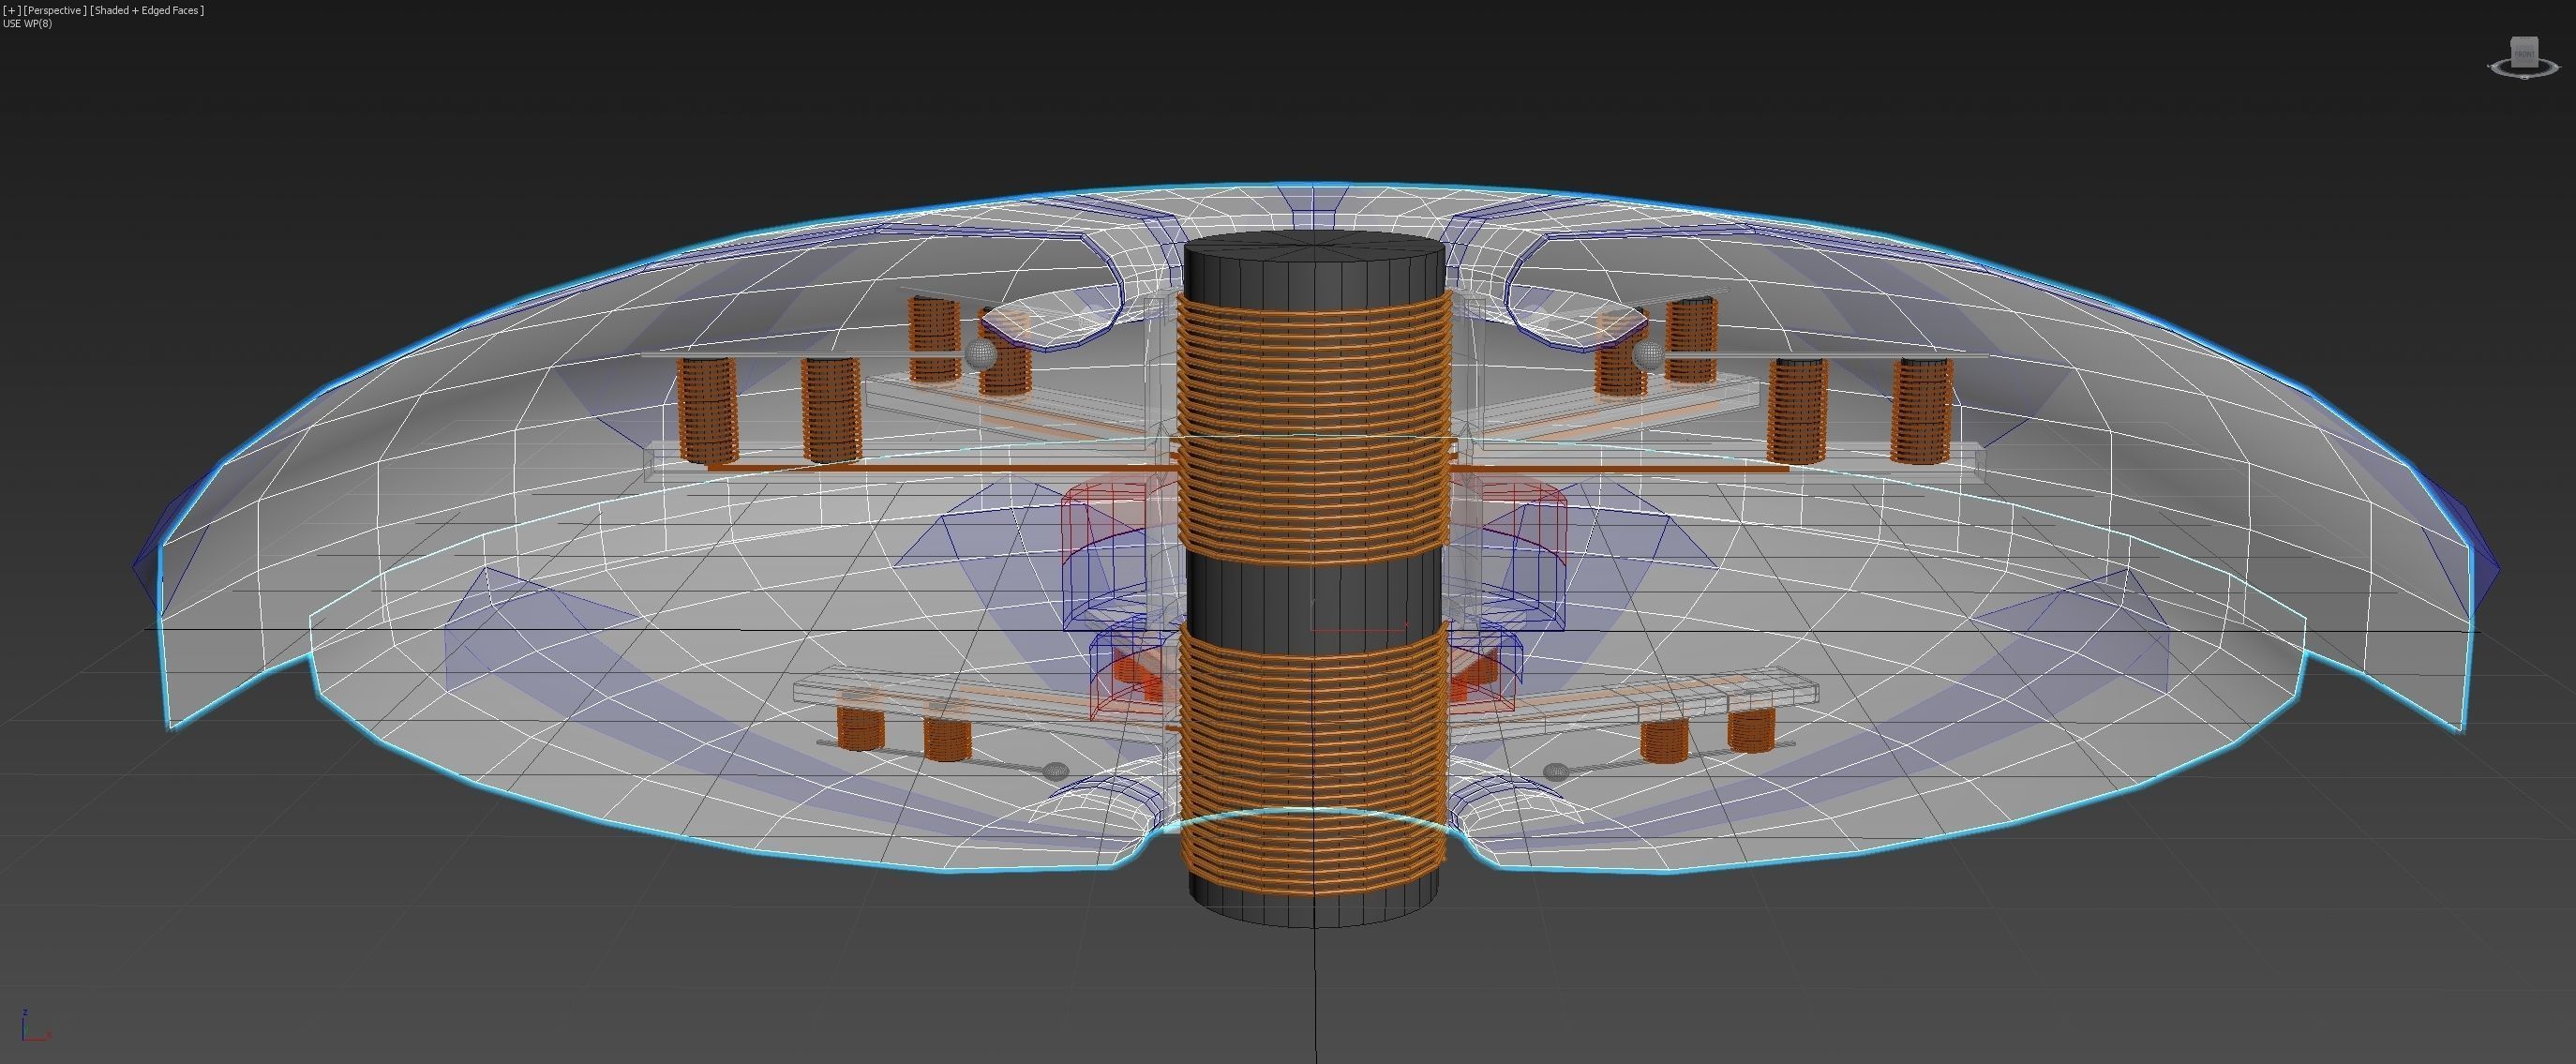Click the XYZ axis tripod in the corner
2576x1064 pixels.
pyautogui.click(x=30, y=1030)
